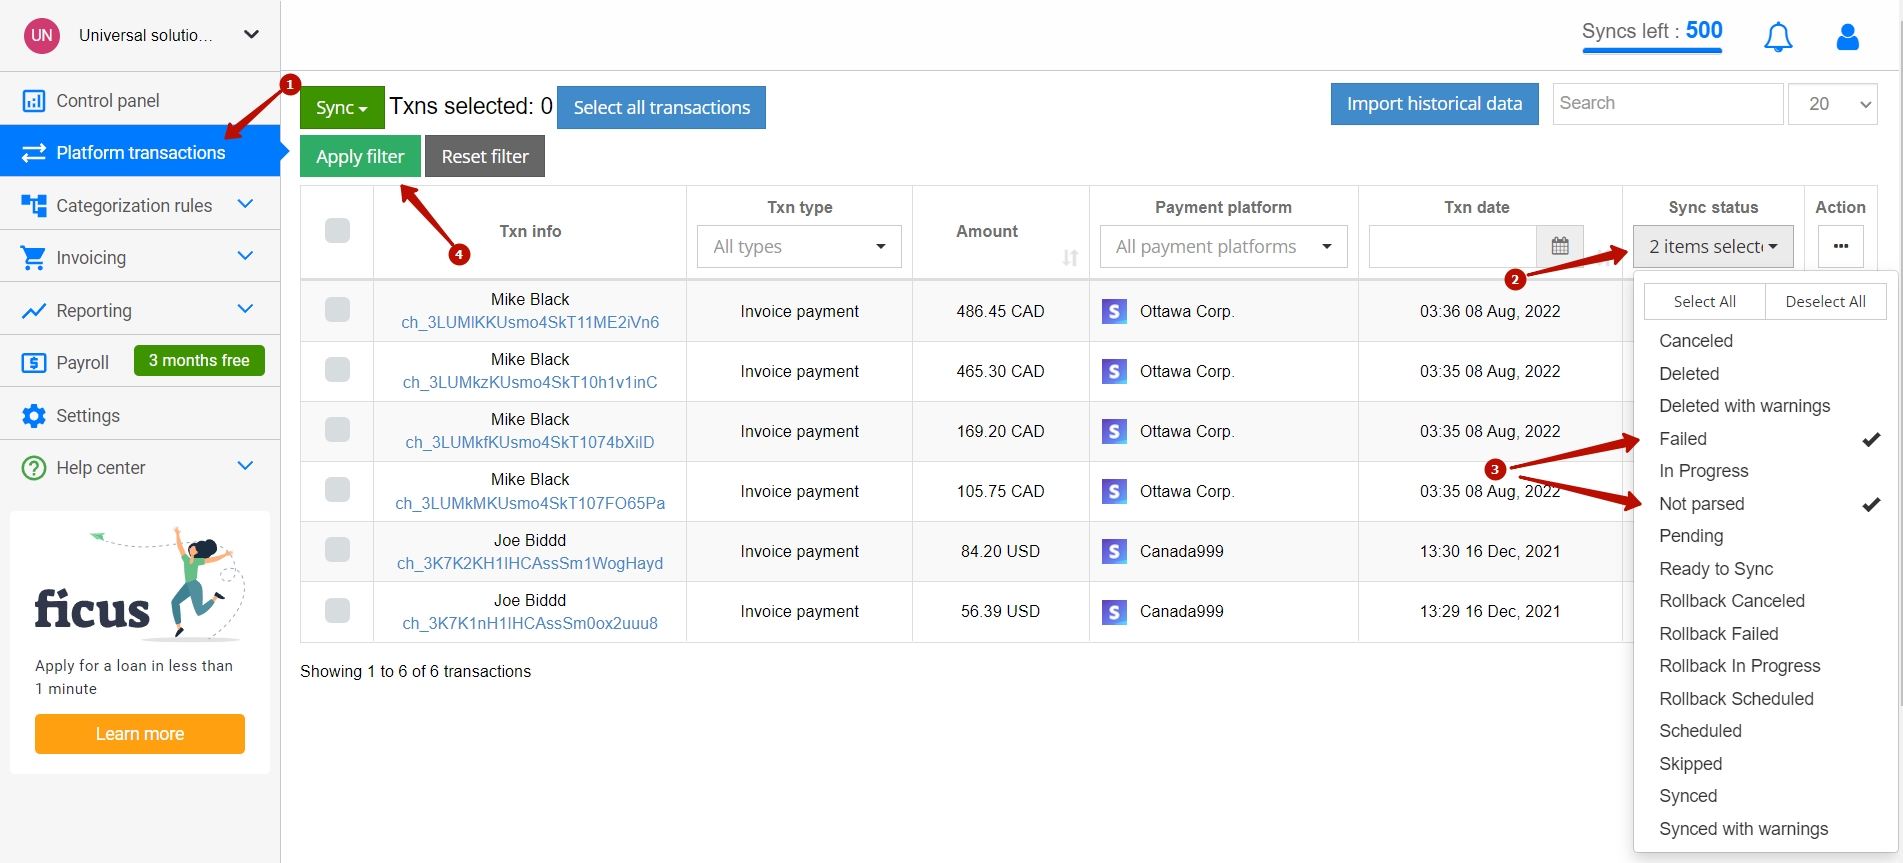Click the Payroll dollar icon
Viewport: 1903px width, 863px height.
point(34,363)
